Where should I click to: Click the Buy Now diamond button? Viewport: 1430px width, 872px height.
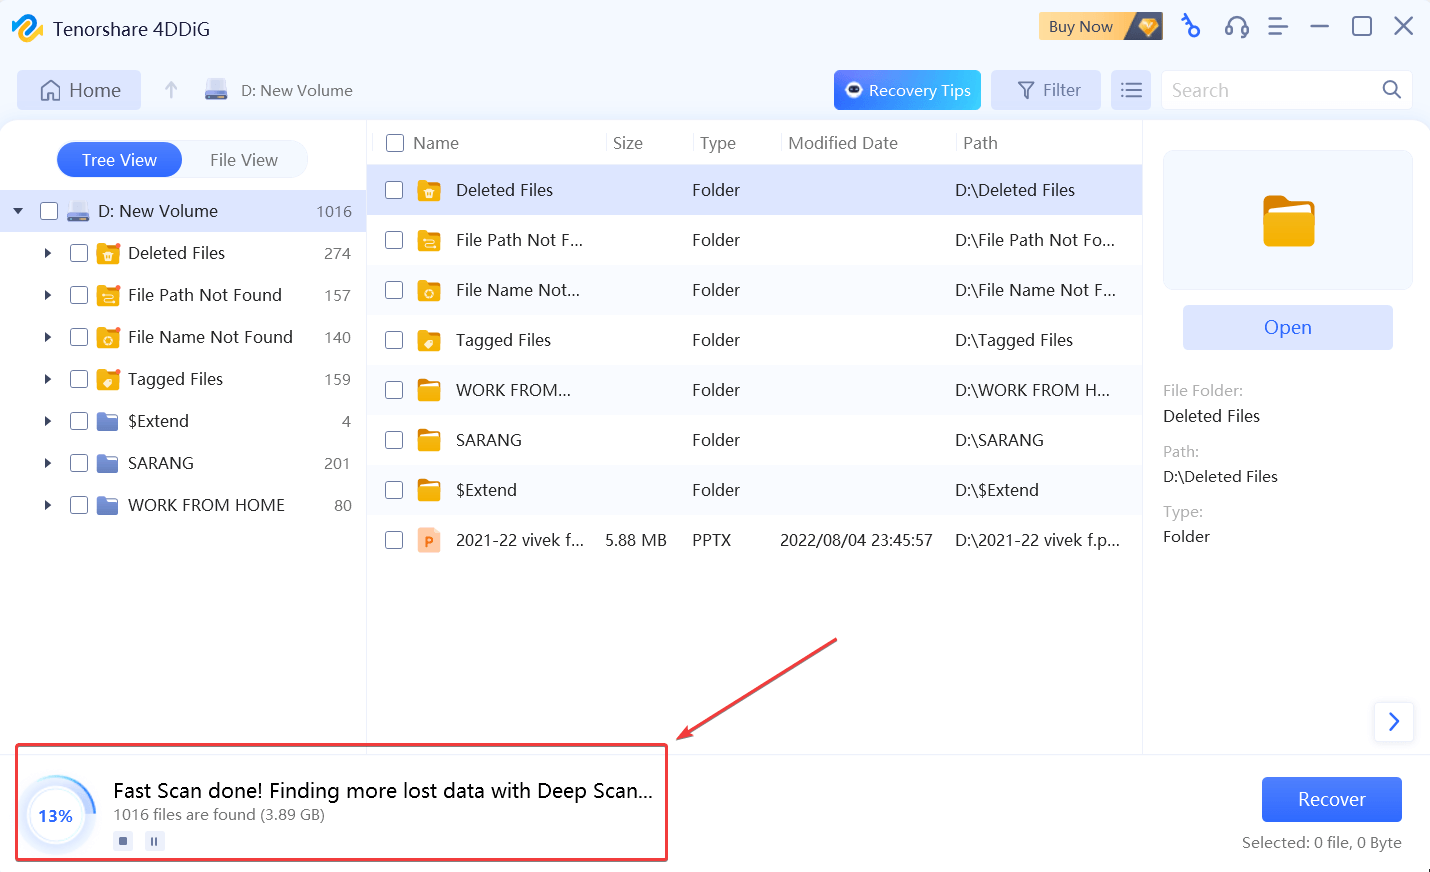click(1100, 26)
